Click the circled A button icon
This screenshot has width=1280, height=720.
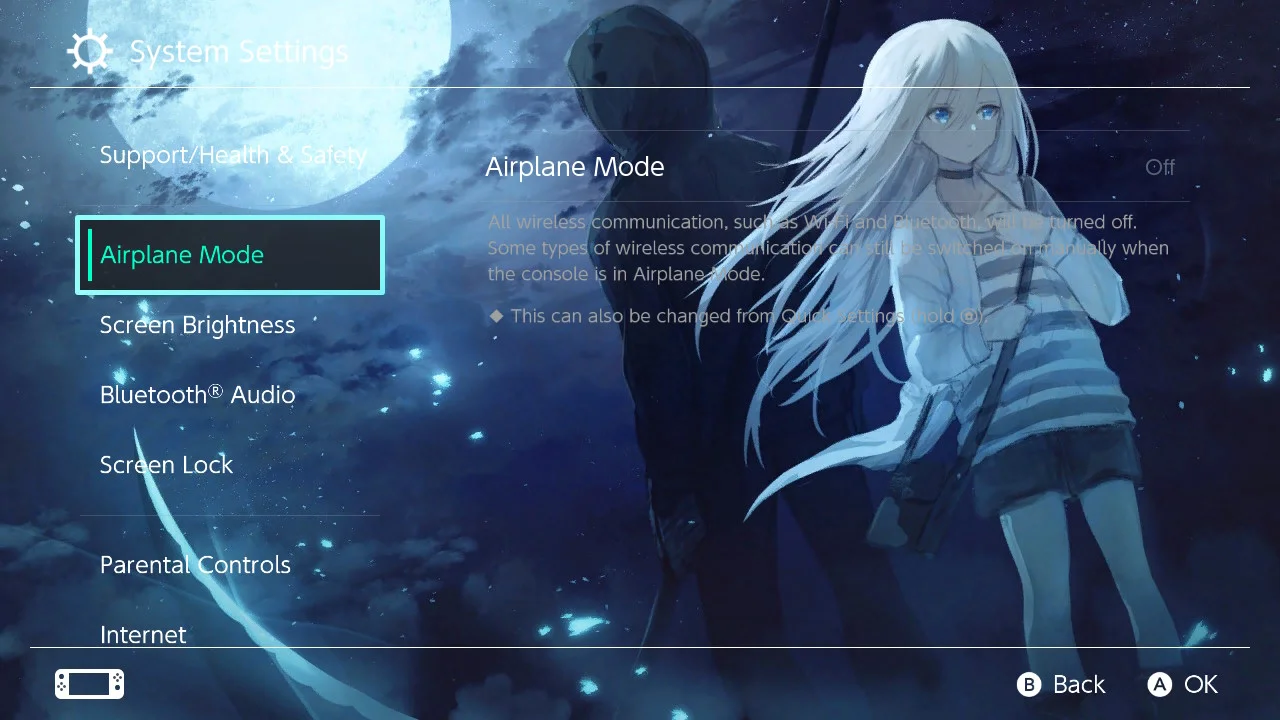point(1160,684)
